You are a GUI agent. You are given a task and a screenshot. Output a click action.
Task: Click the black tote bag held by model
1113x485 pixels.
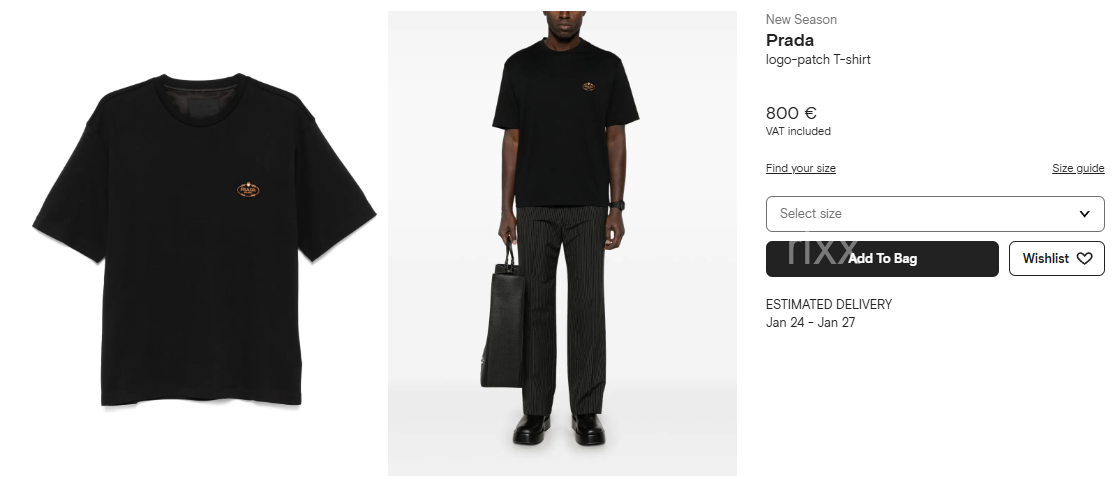pos(503,321)
